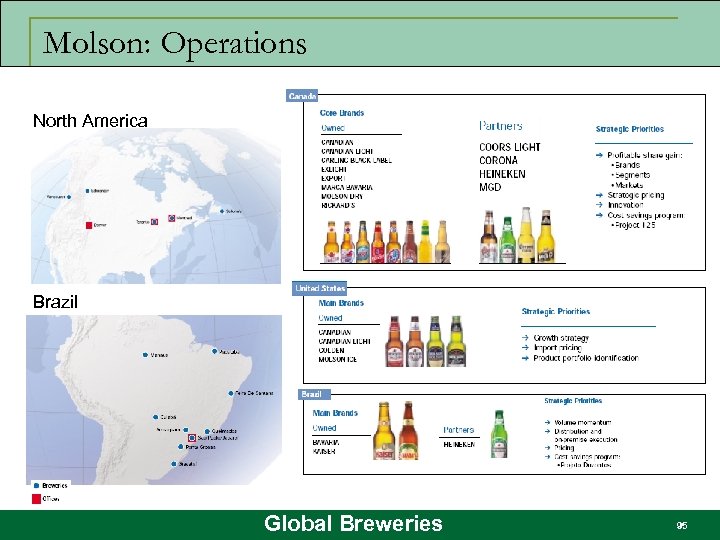Click 'HEINEKEN' in Canada Partners list
Viewport: 720px width, 540px height.
(502, 174)
